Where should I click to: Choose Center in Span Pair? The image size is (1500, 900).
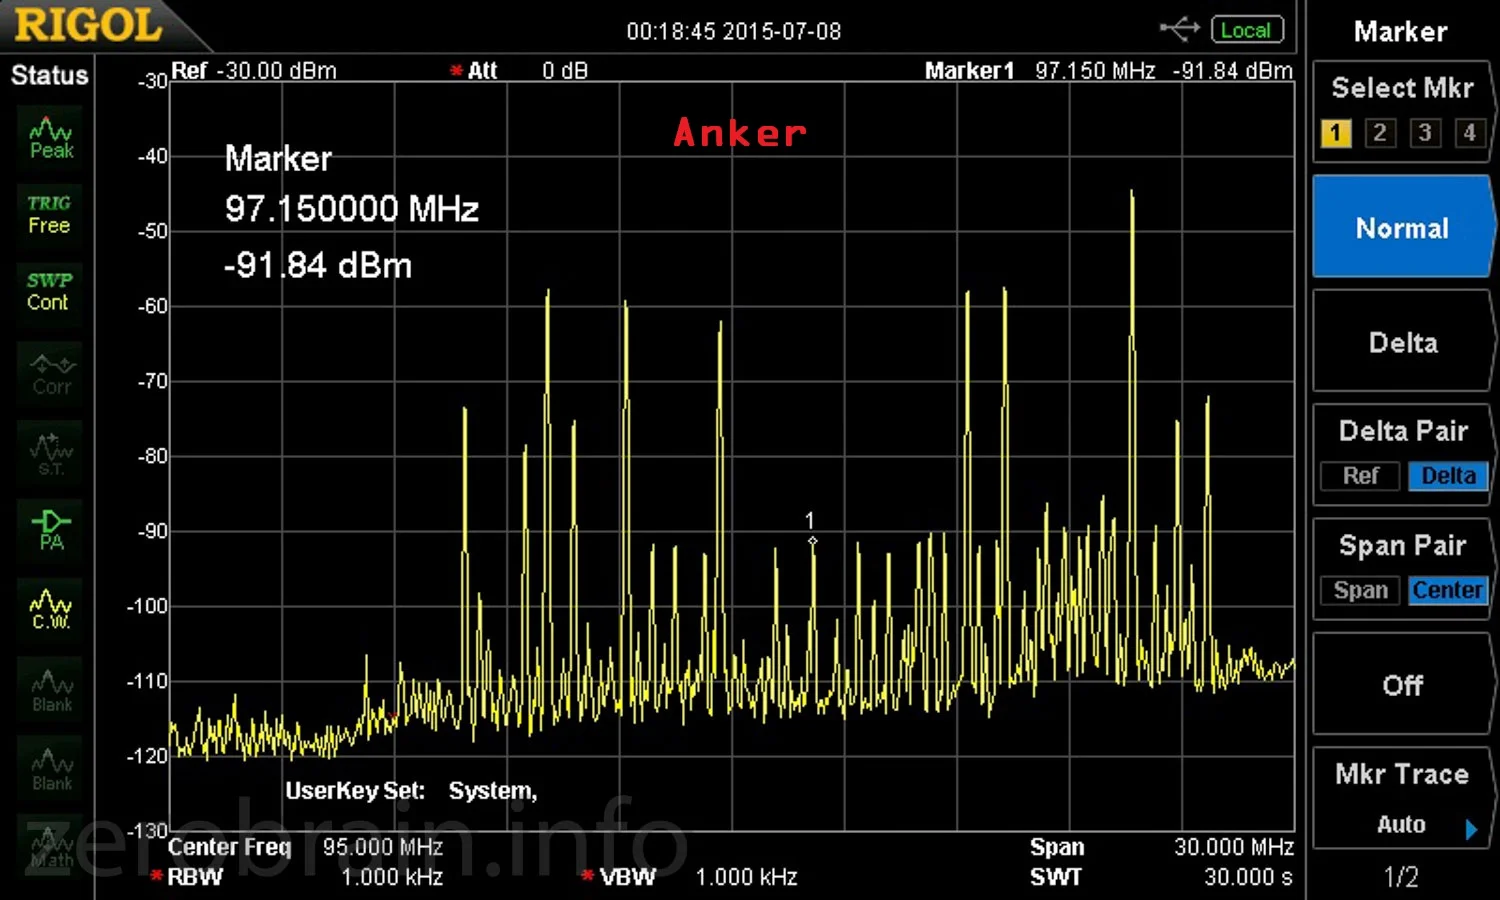(1448, 590)
